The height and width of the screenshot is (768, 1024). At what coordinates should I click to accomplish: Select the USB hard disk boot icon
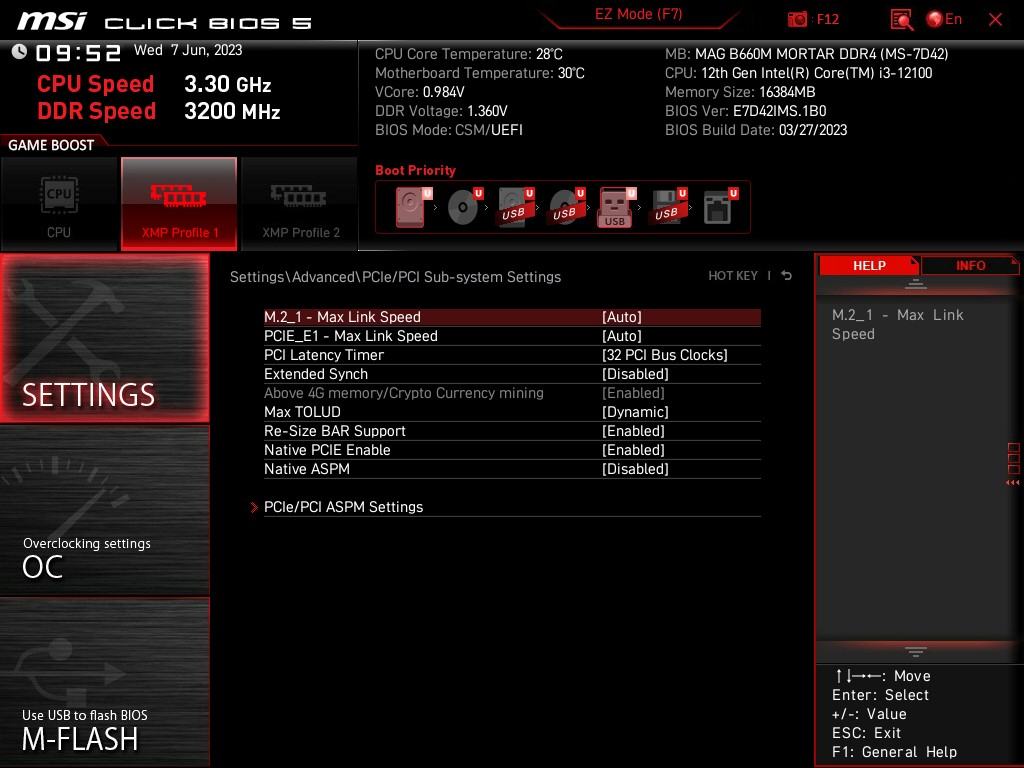point(516,207)
